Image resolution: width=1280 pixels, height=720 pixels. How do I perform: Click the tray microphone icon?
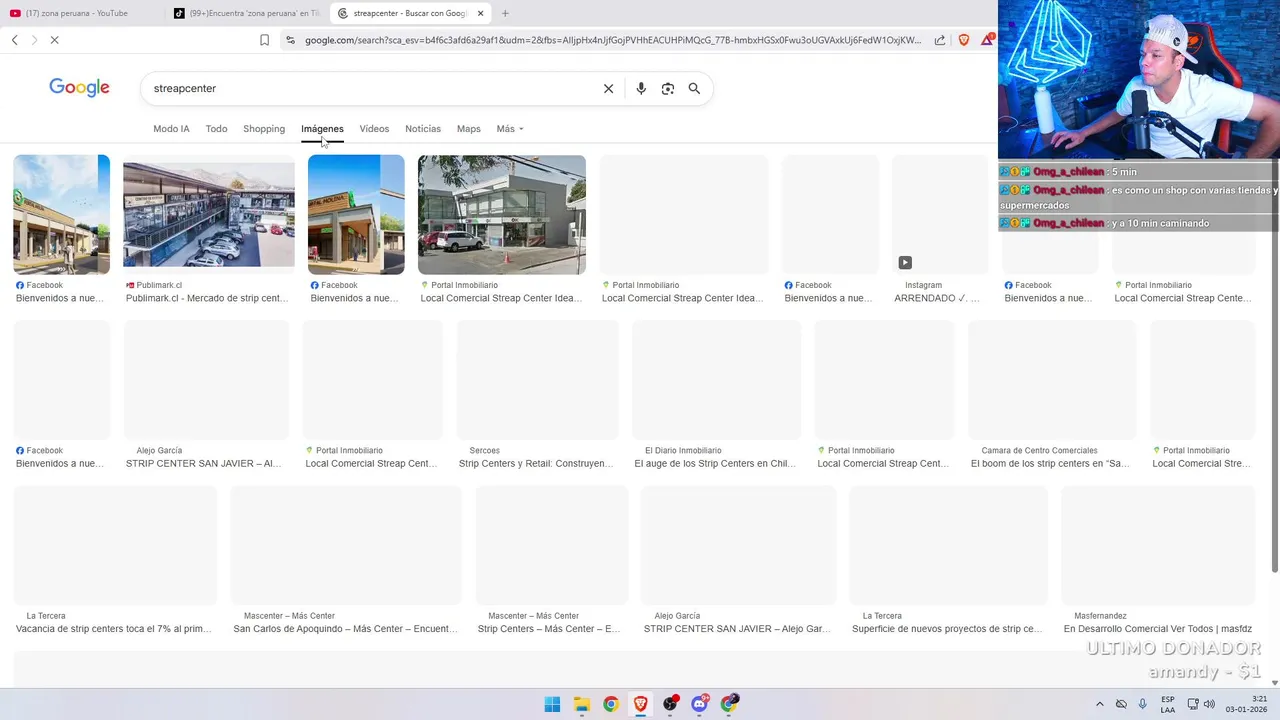pos(1143,704)
